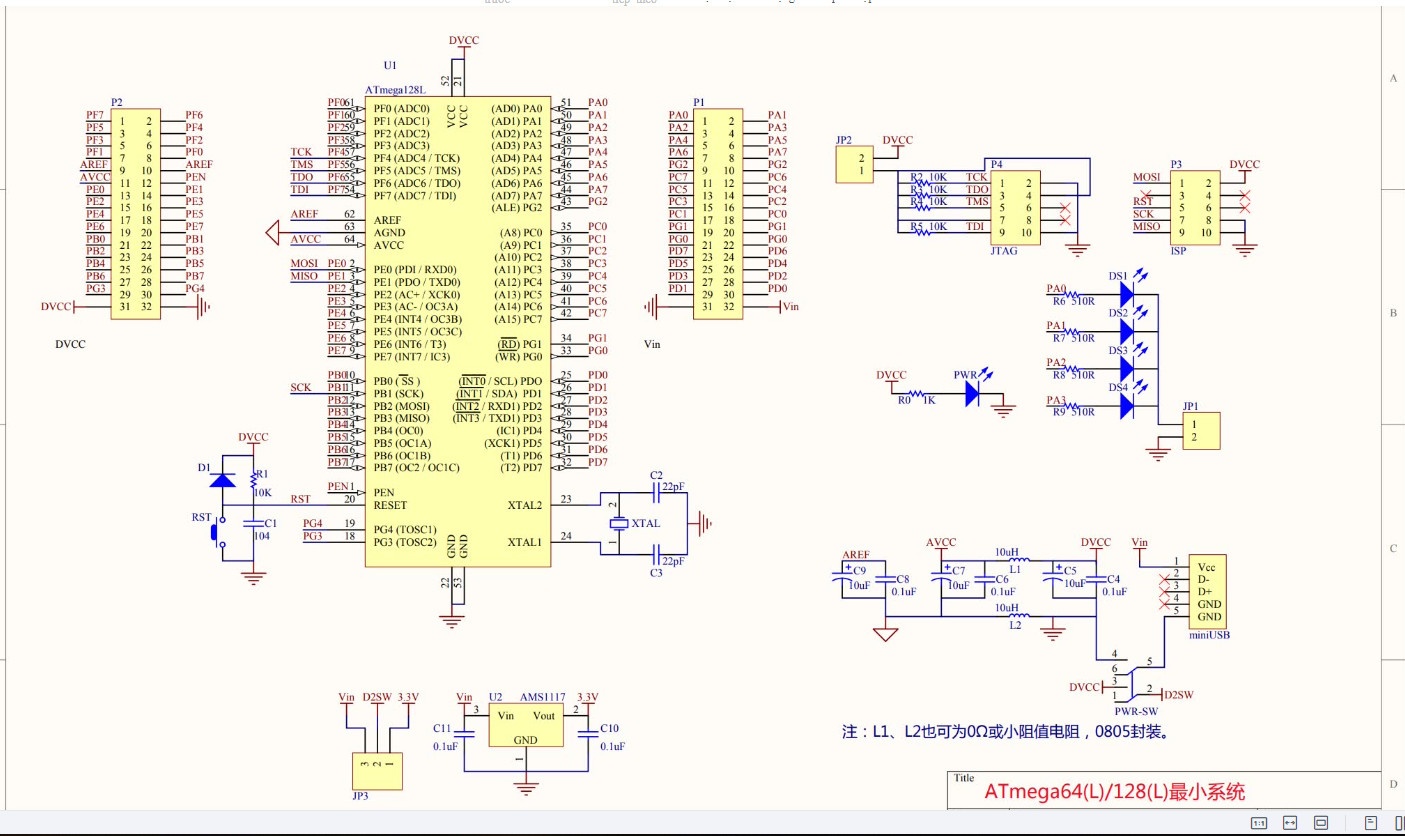Click the L1 inductor designator
1405x836 pixels.
1015,567
